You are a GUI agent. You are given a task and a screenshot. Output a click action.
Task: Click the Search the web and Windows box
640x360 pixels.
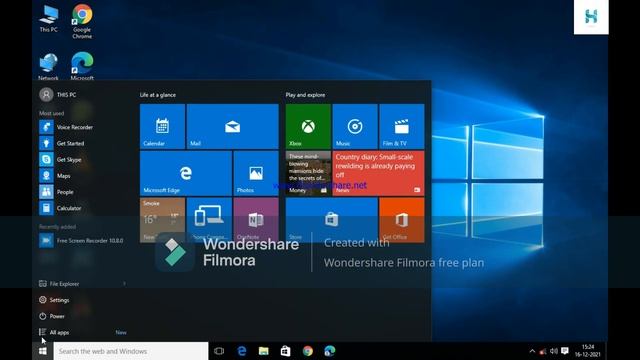point(131,351)
